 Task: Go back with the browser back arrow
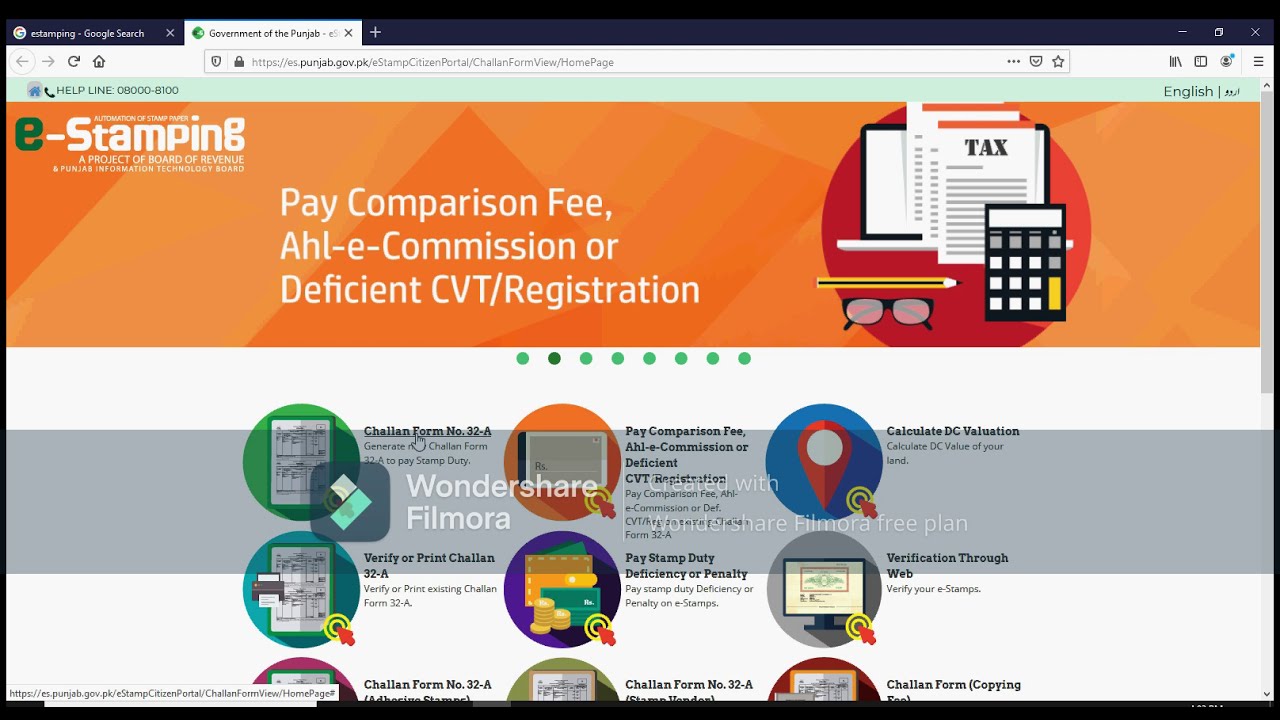point(22,61)
